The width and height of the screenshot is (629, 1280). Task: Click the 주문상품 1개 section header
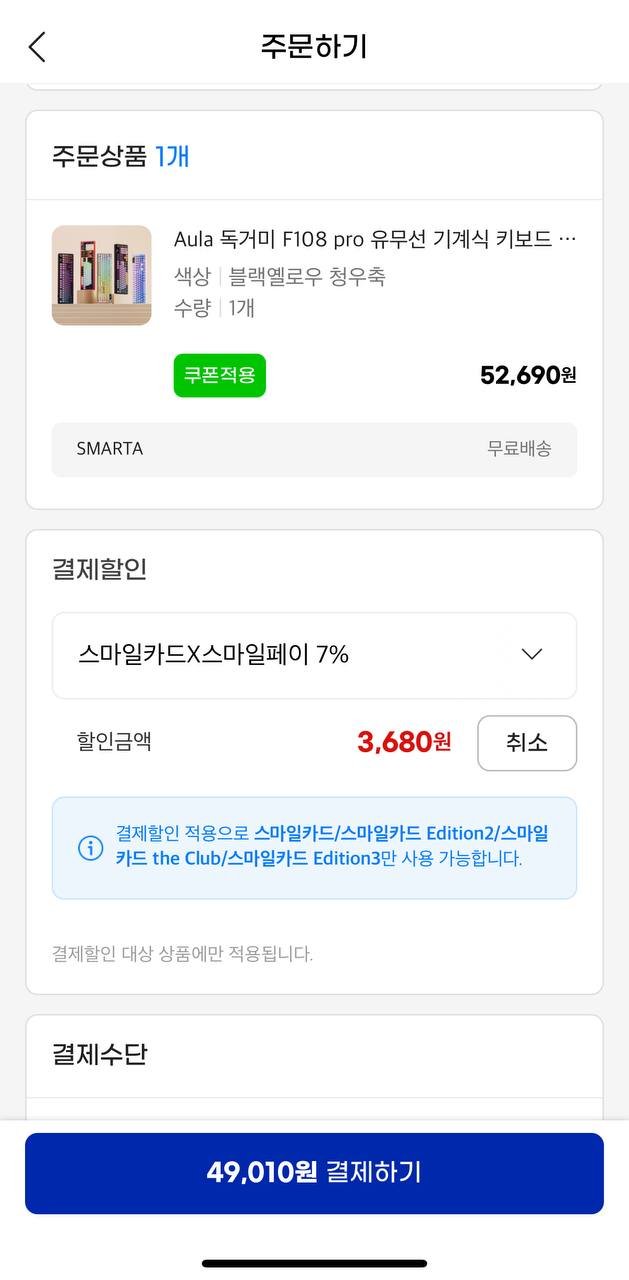pyautogui.click(x=121, y=157)
